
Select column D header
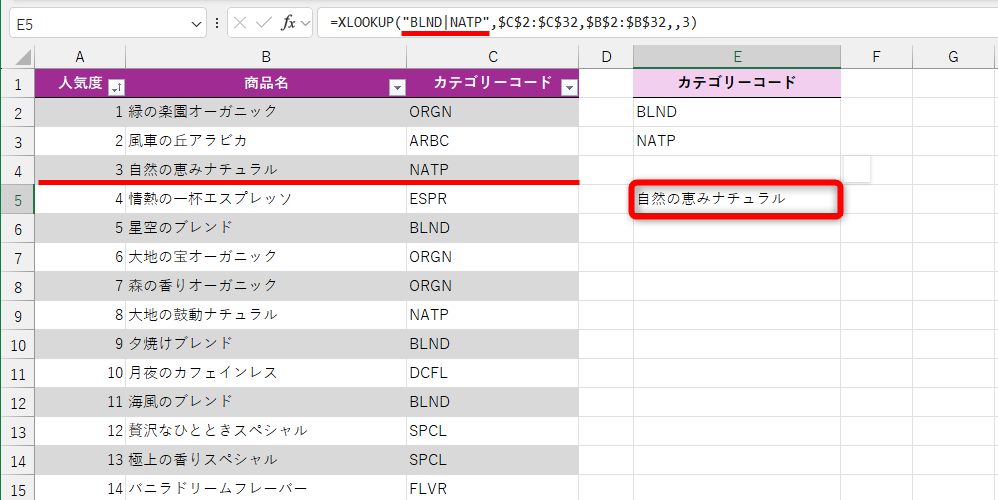point(606,57)
